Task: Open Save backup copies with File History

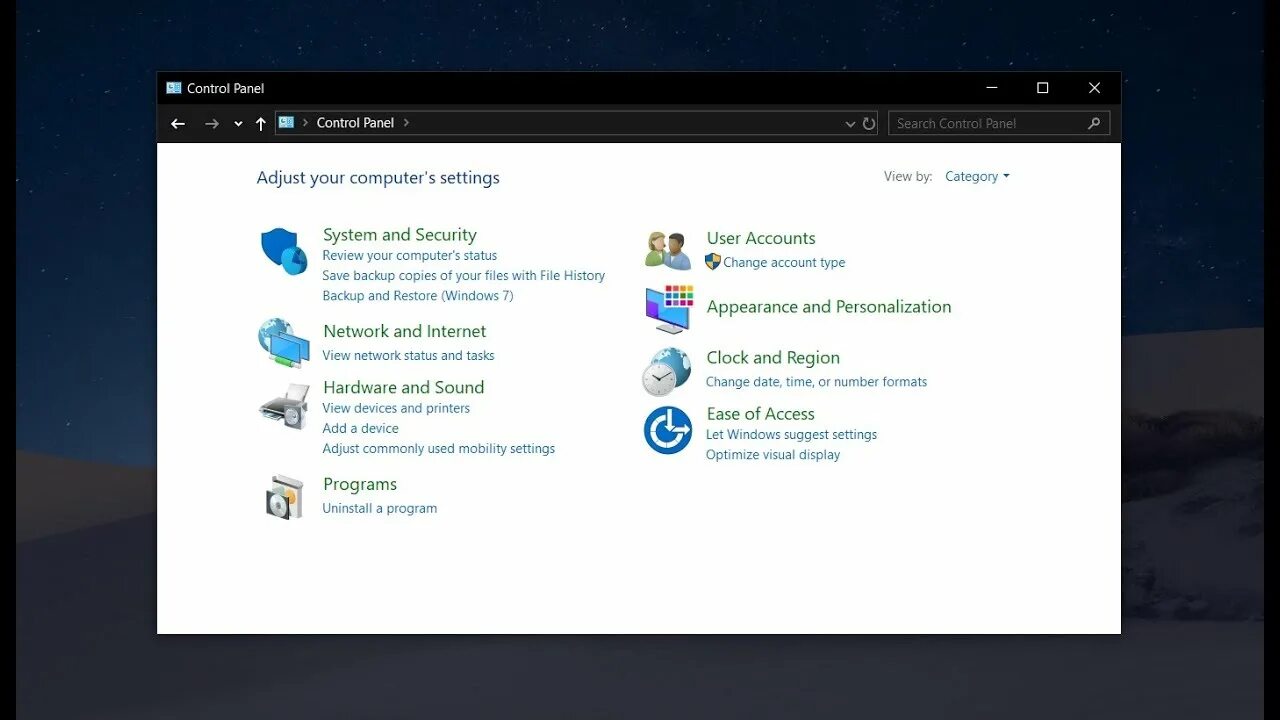Action: click(463, 276)
